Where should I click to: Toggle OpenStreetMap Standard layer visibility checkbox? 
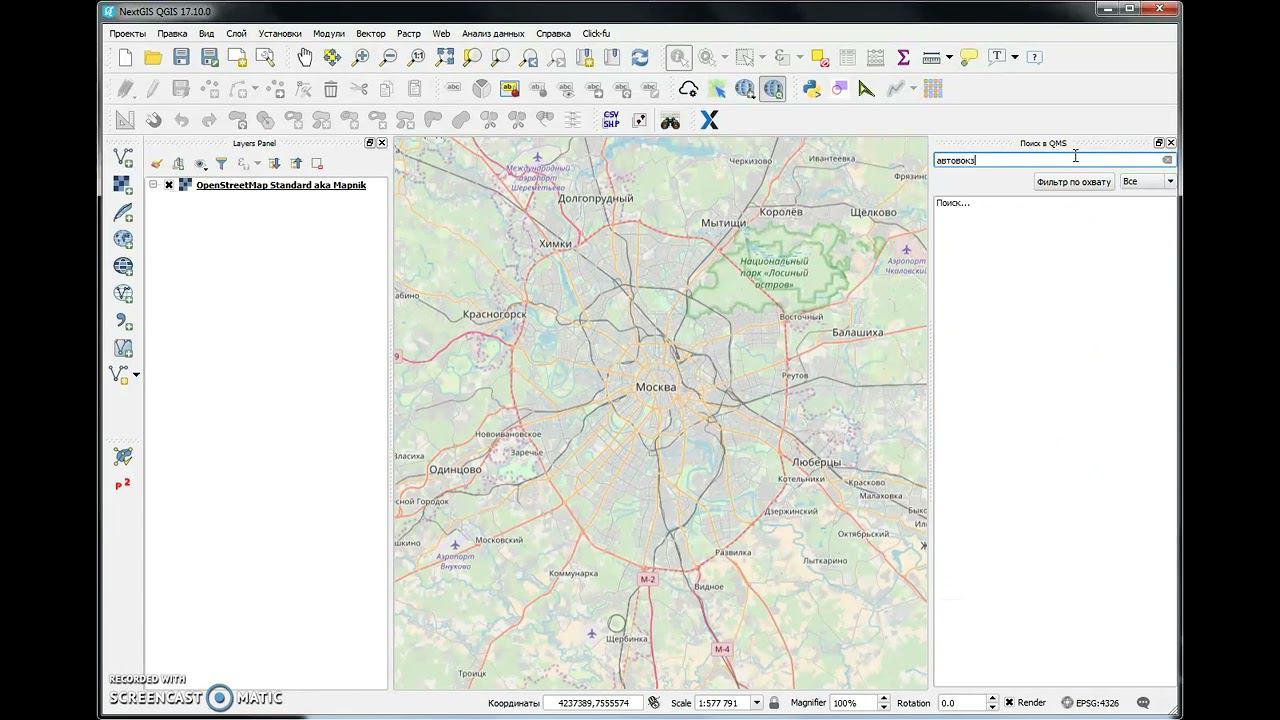click(169, 185)
